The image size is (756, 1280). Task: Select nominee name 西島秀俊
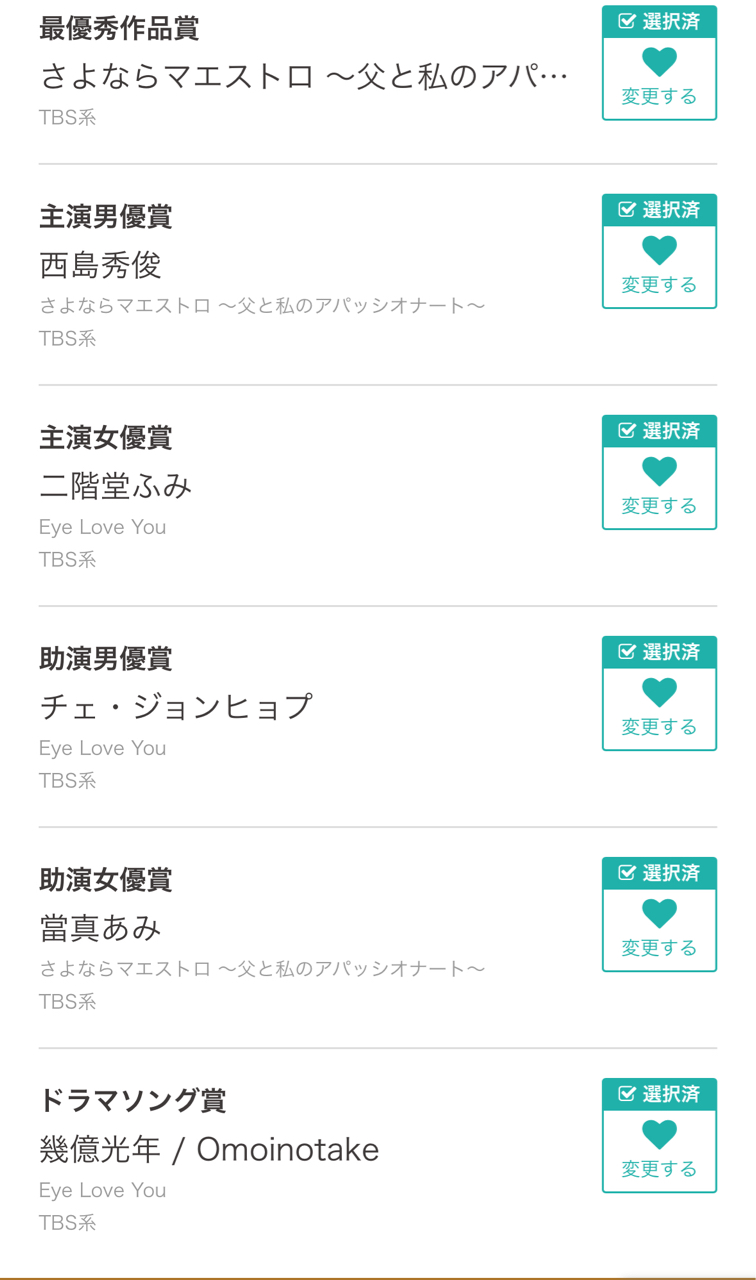[x=100, y=265]
